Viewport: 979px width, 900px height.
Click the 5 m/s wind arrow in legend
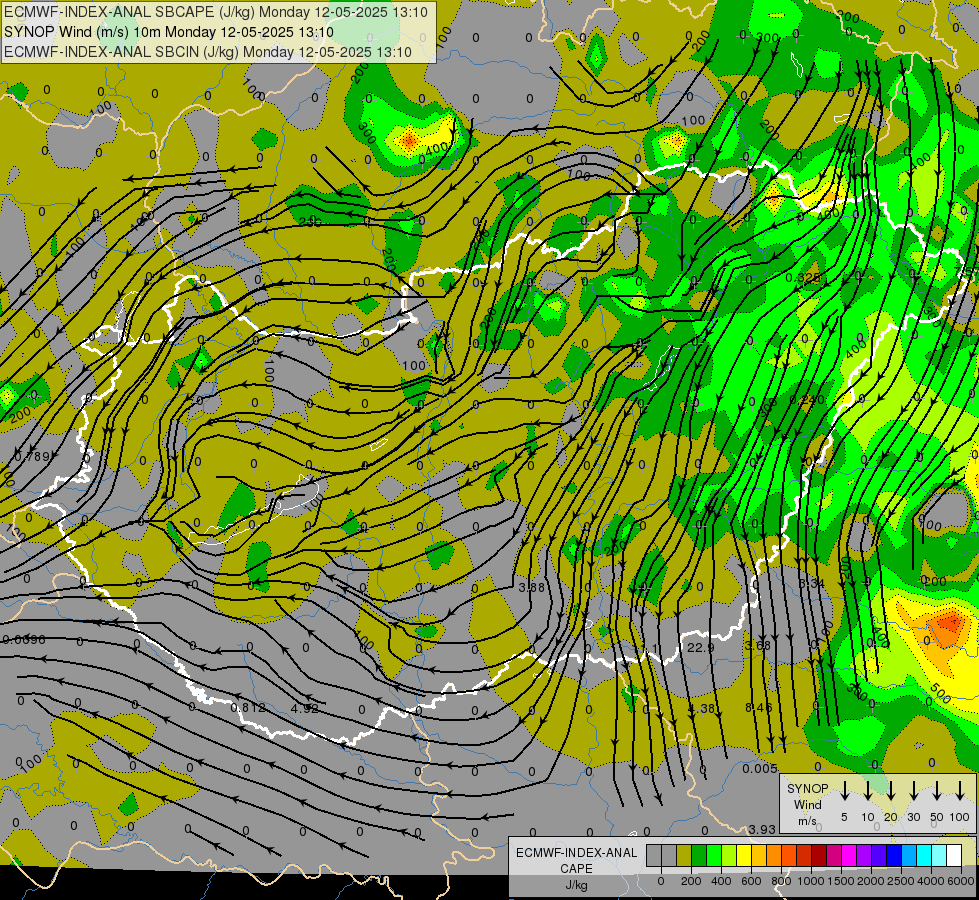point(844,791)
